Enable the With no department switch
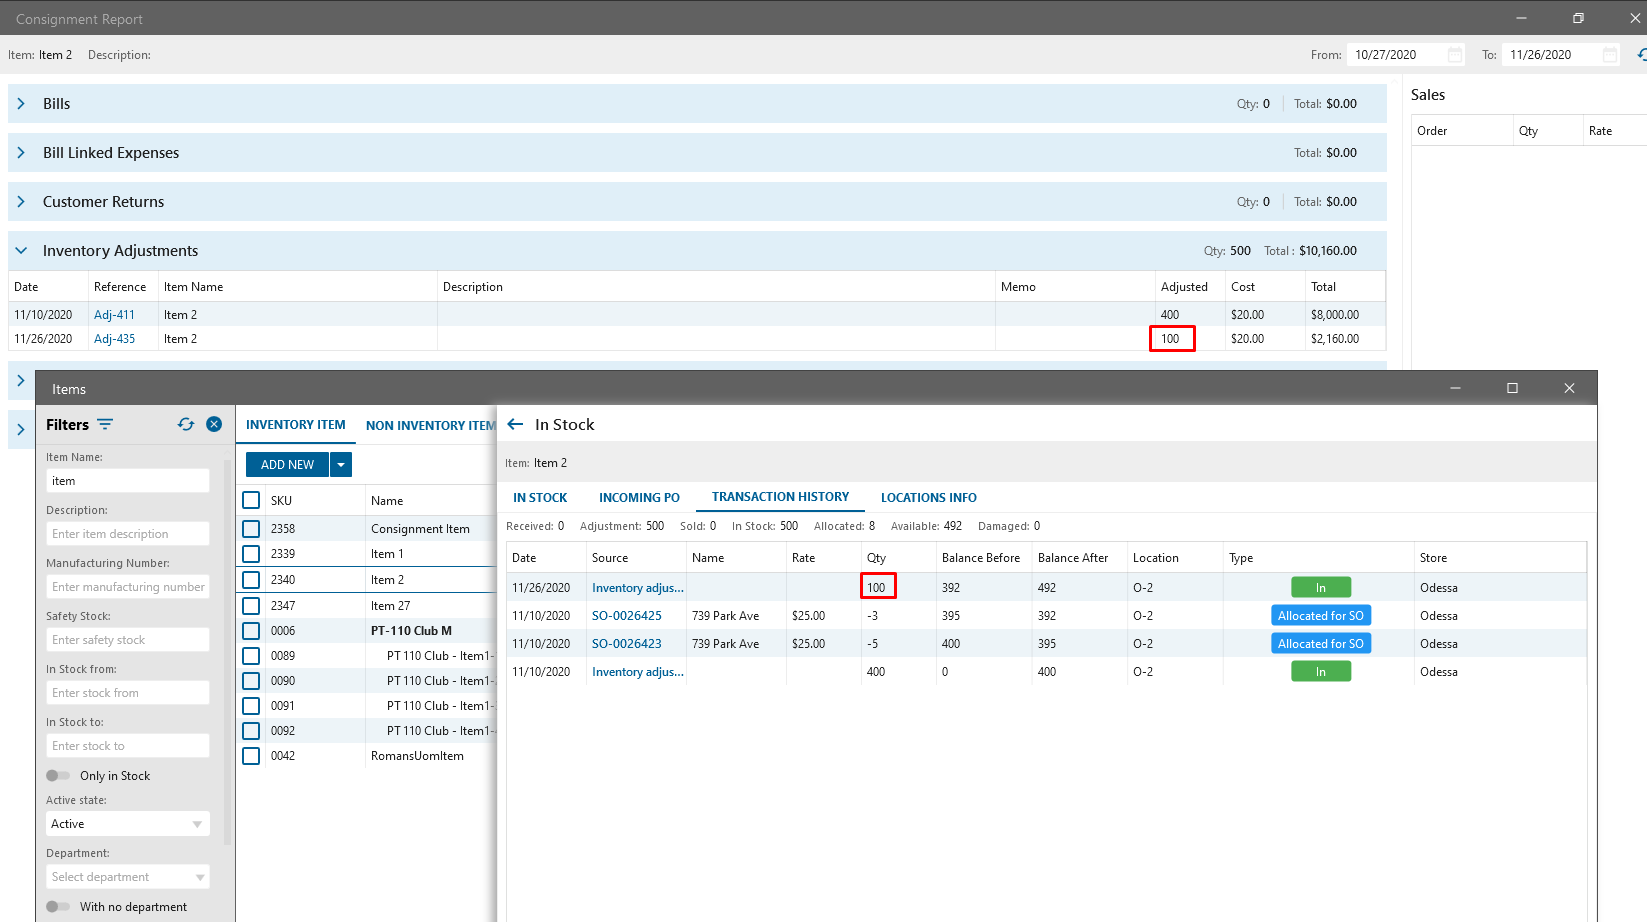 tap(58, 907)
